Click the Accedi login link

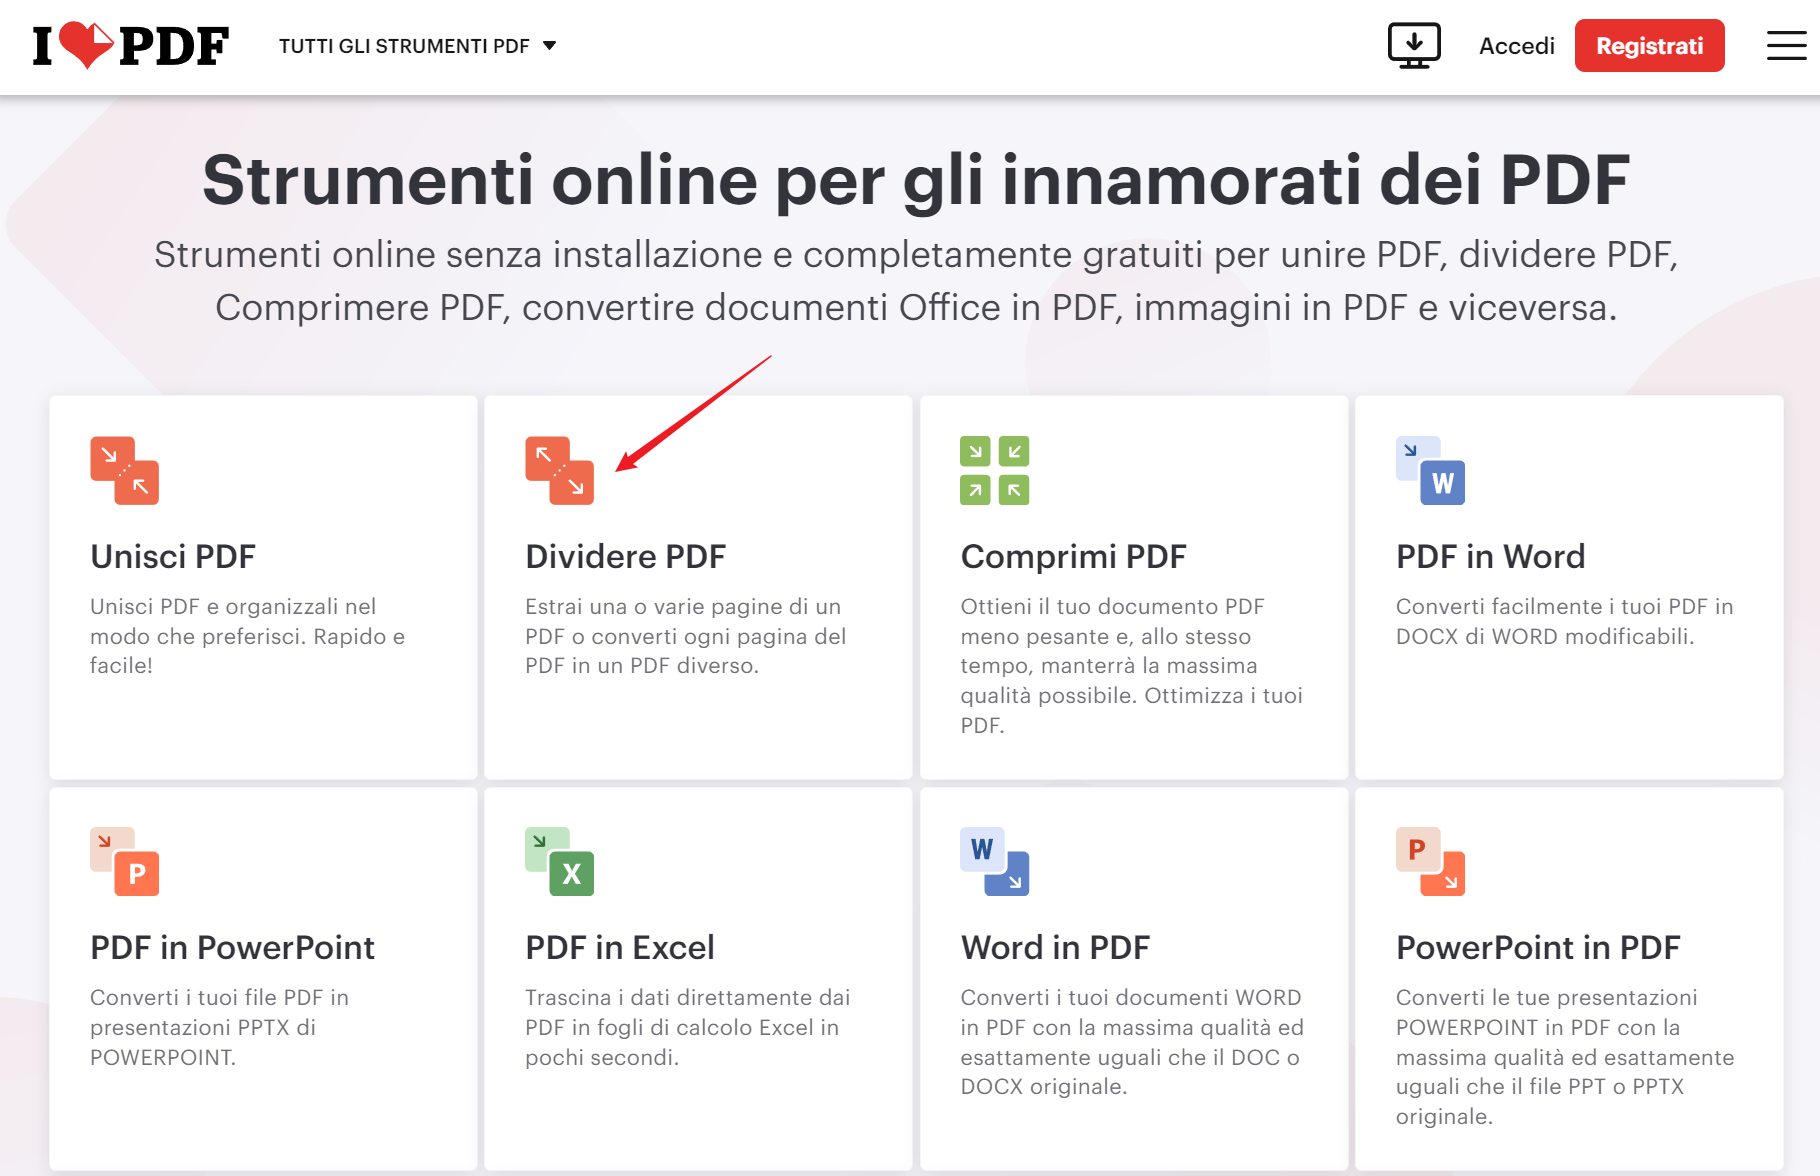(x=1516, y=45)
